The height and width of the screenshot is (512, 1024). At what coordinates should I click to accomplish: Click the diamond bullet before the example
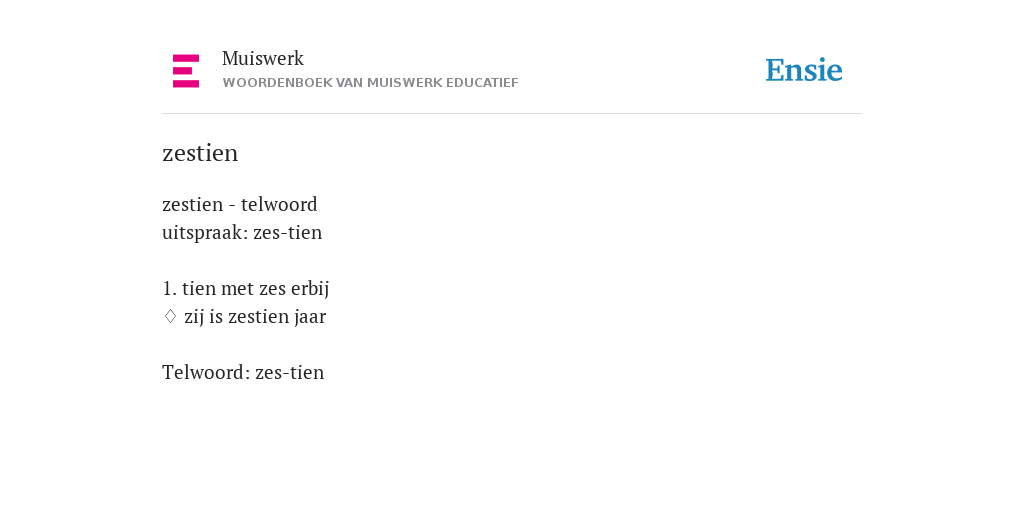click(170, 317)
